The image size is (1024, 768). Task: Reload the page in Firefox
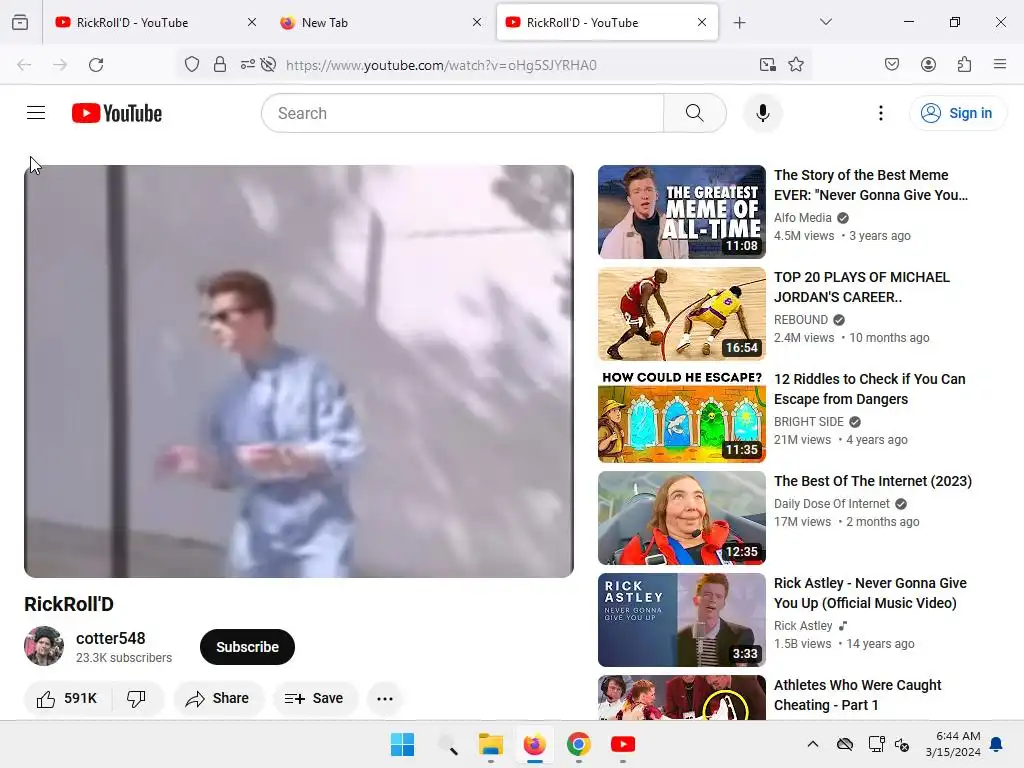pos(96,65)
